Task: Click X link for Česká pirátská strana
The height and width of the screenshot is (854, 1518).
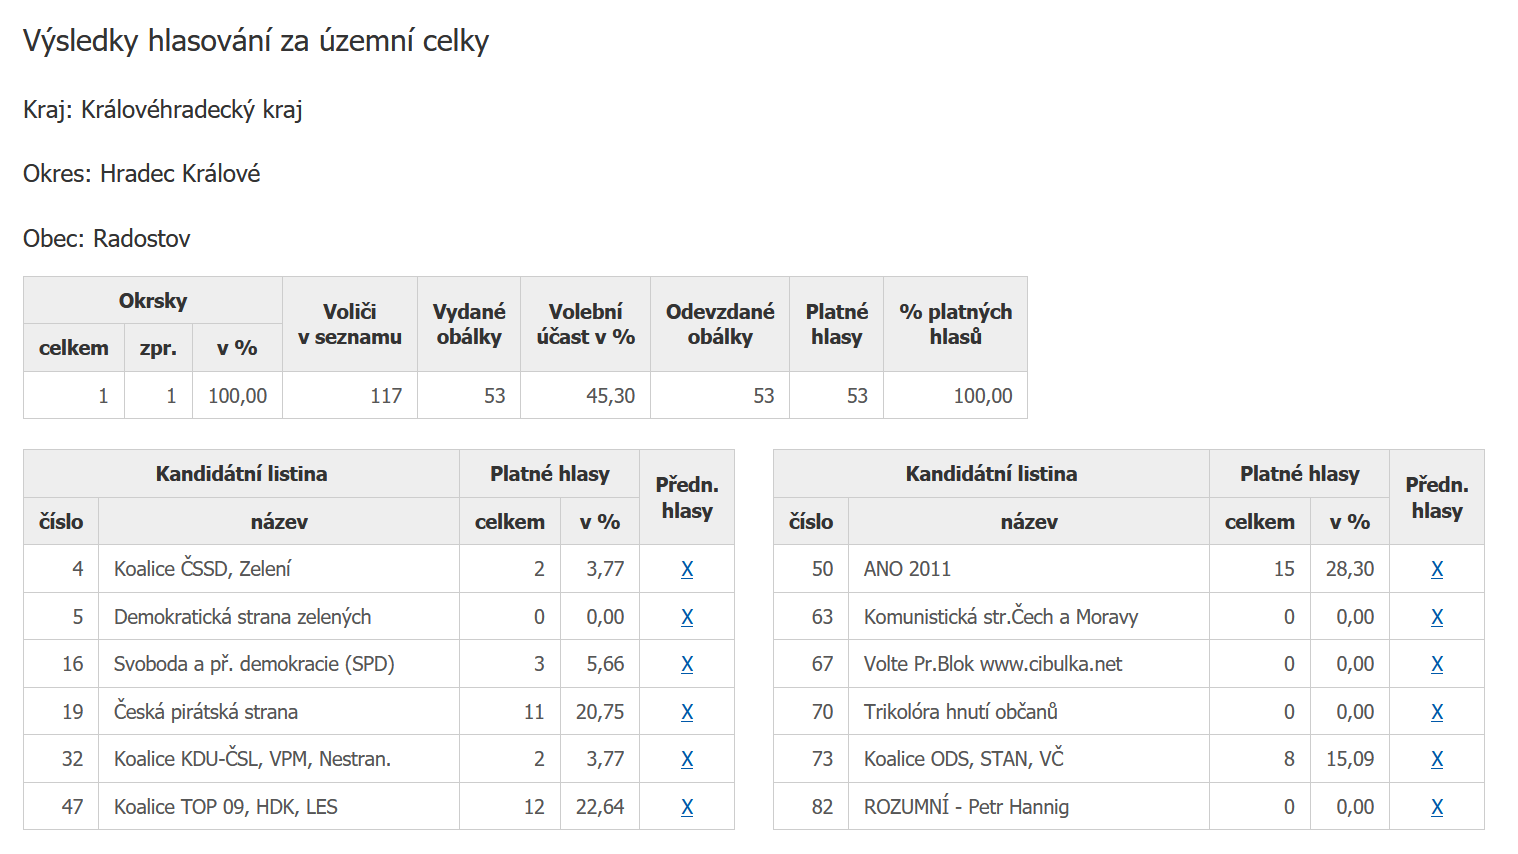Action: (687, 712)
